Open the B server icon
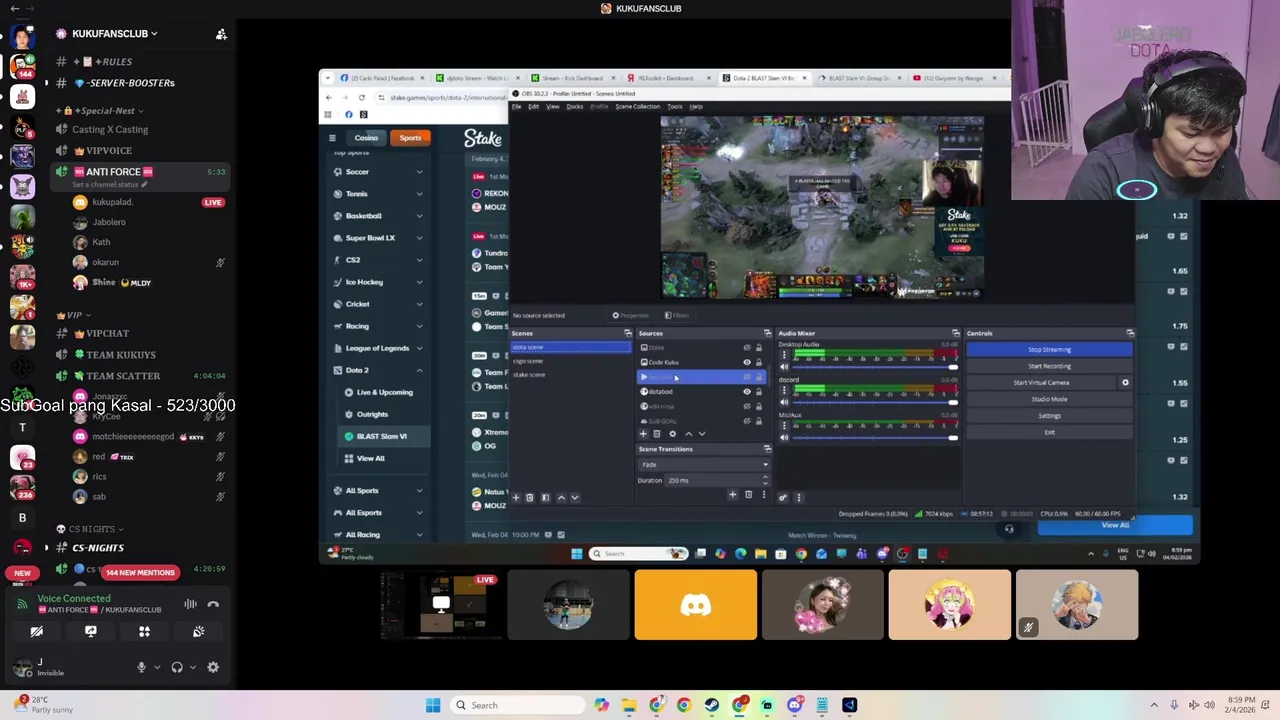The width and height of the screenshot is (1280, 720). 22,518
